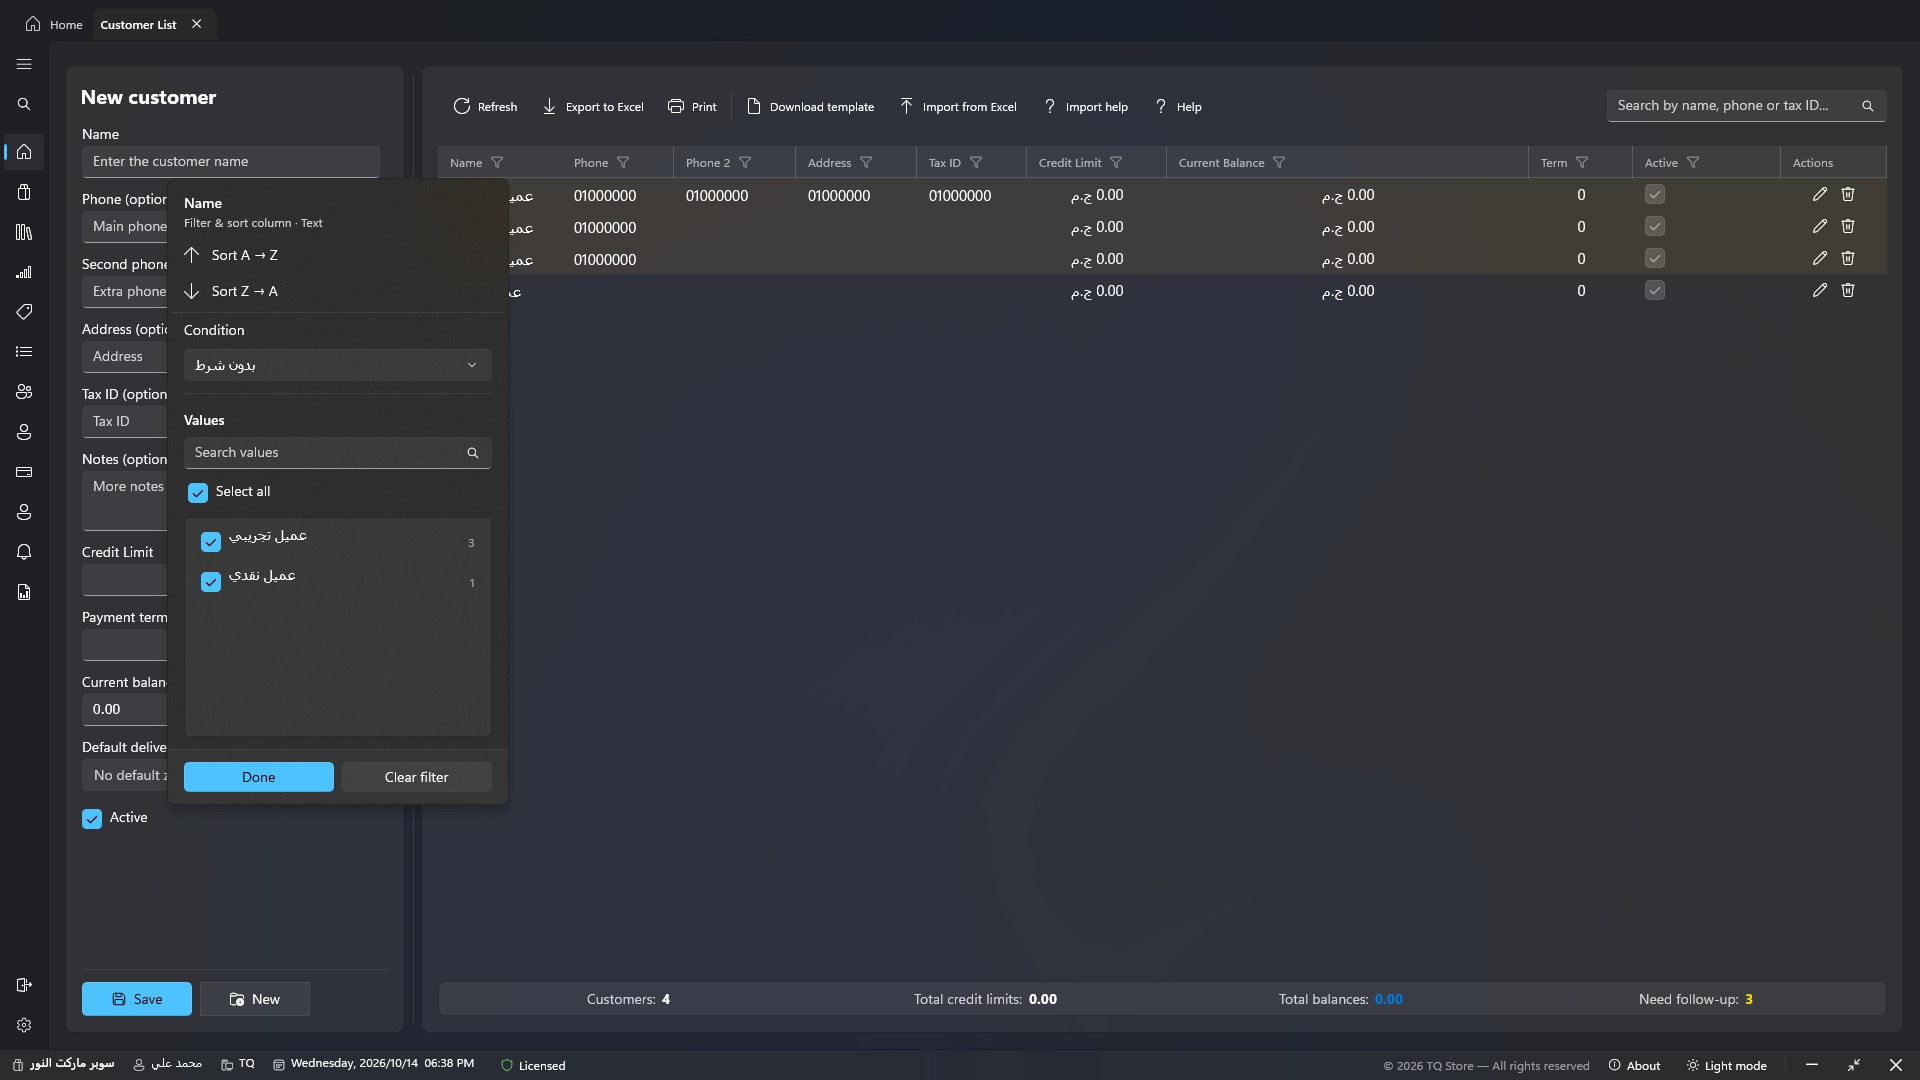This screenshot has width=1920, height=1080.
Task: Click Export to Excel
Action: click(593, 107)
